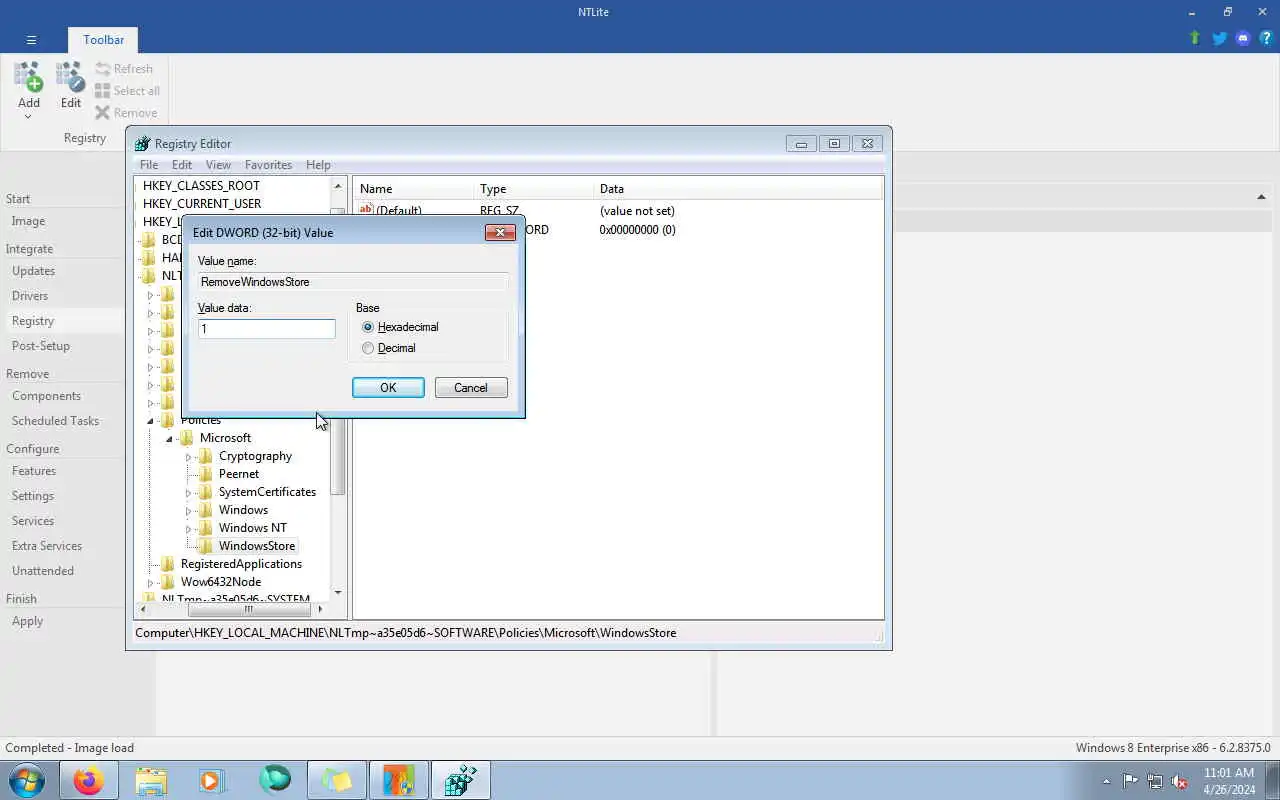The height and width of the screenshot is (800, 1280).
Task: Click the registry tree horizontal scrollbar thumb
Action: (248, 608)
